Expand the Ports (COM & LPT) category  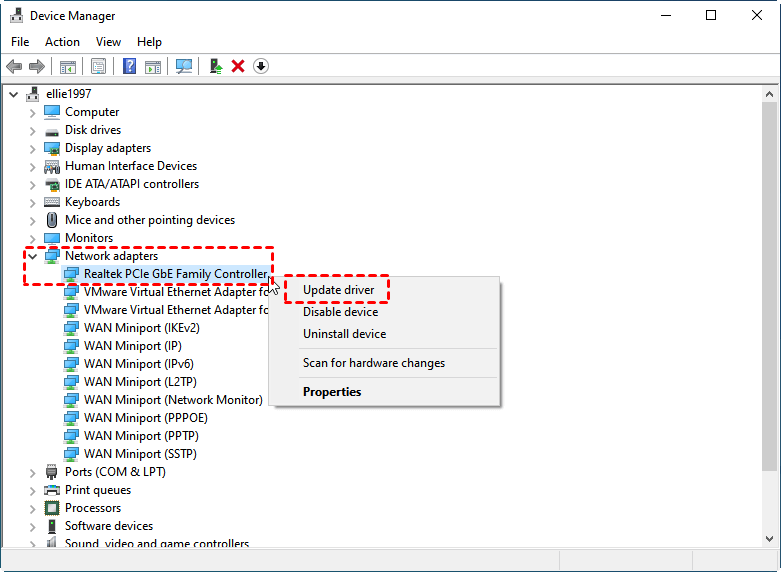[x=33, y=472]
